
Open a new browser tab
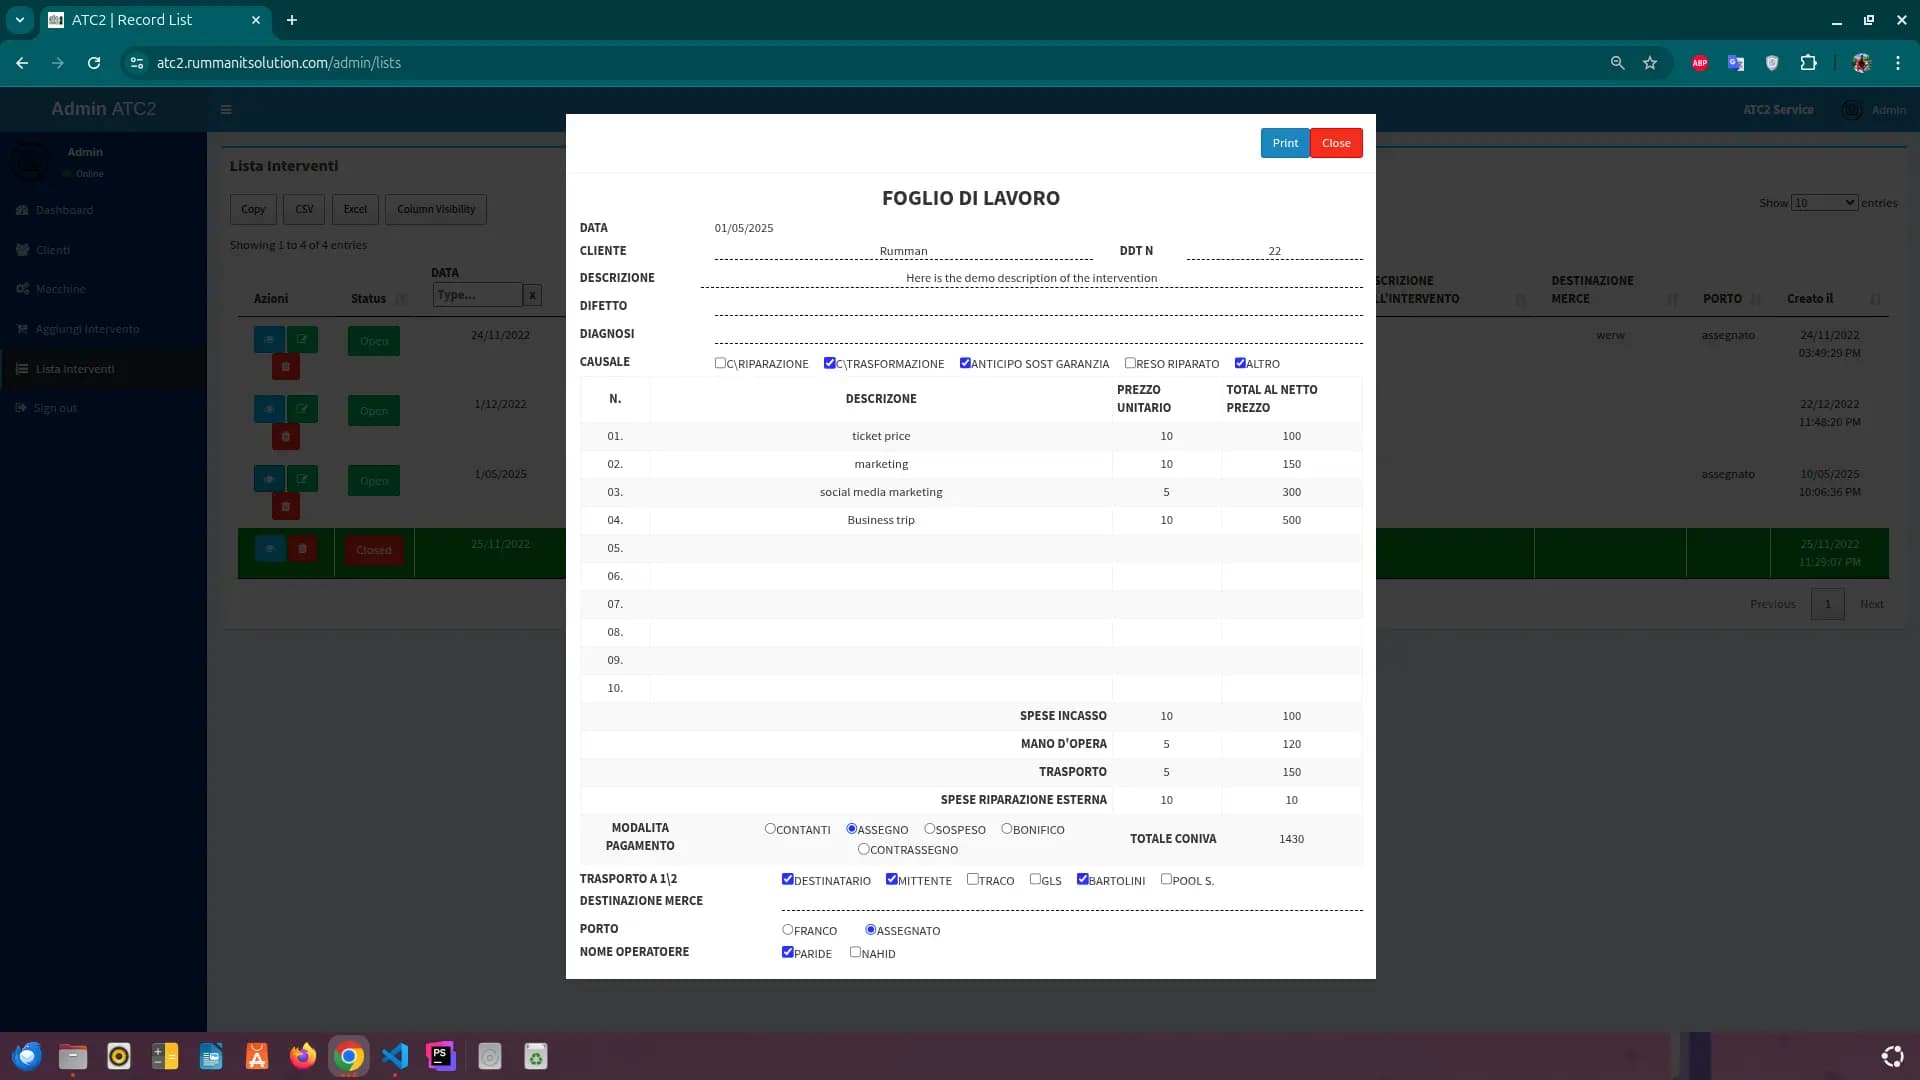[x=292, y=20]
